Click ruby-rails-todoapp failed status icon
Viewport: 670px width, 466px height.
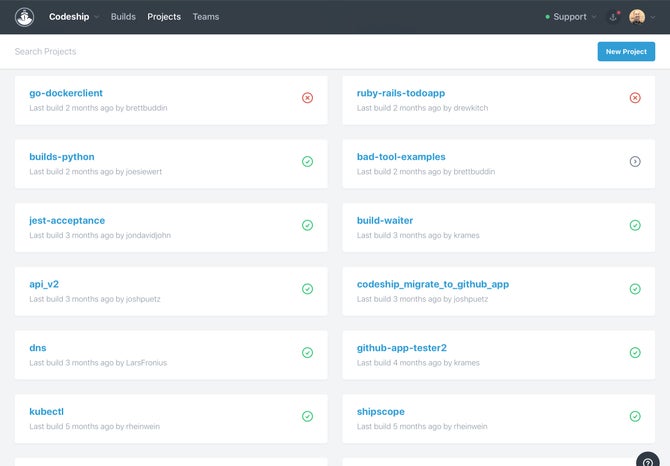click(635, 98)
